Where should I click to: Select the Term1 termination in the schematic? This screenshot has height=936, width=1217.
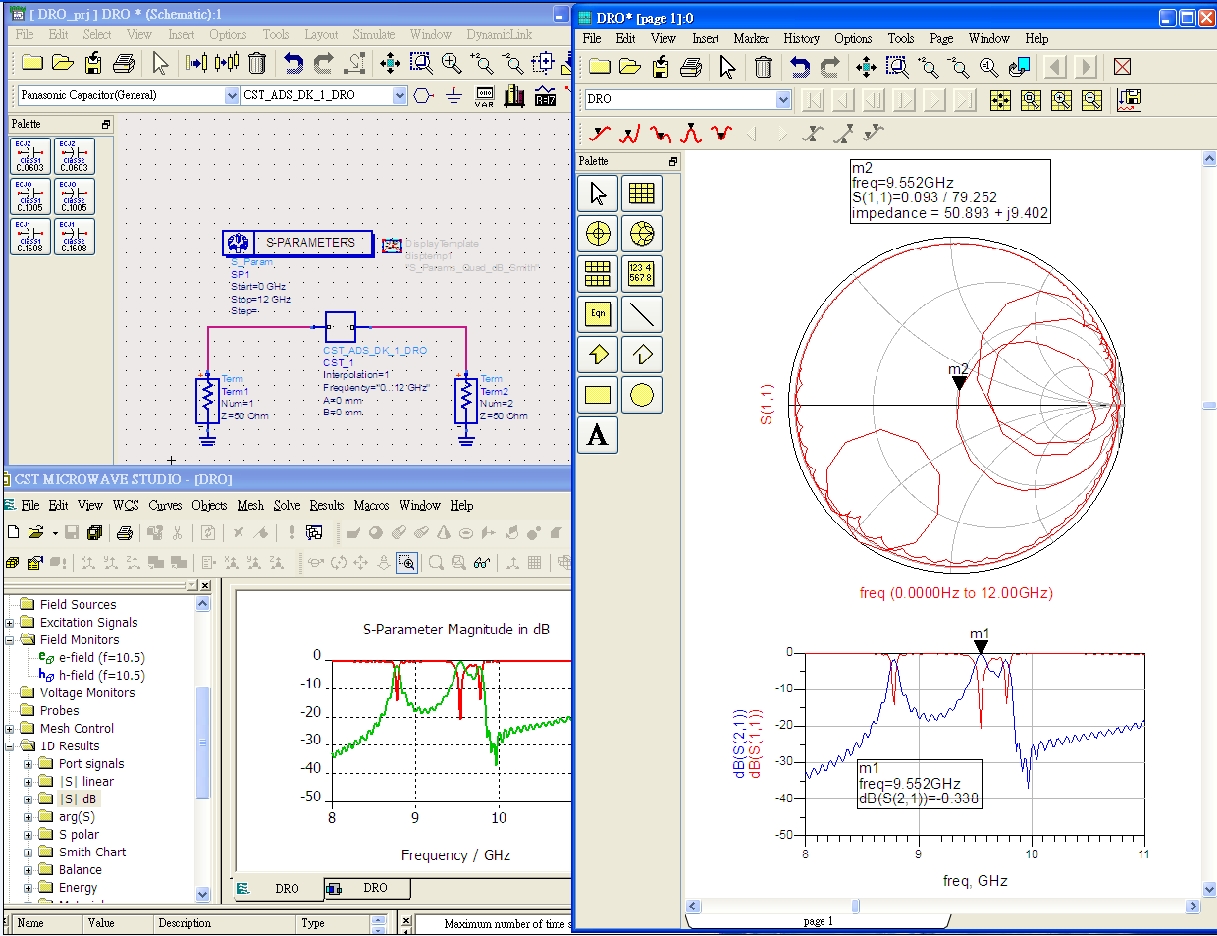tap(207, 400)
